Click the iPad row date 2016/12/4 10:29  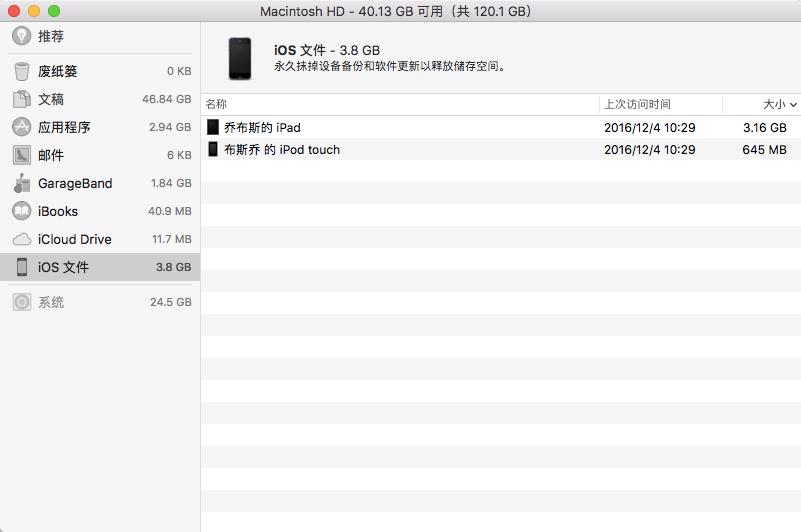(x=650, y=127)
